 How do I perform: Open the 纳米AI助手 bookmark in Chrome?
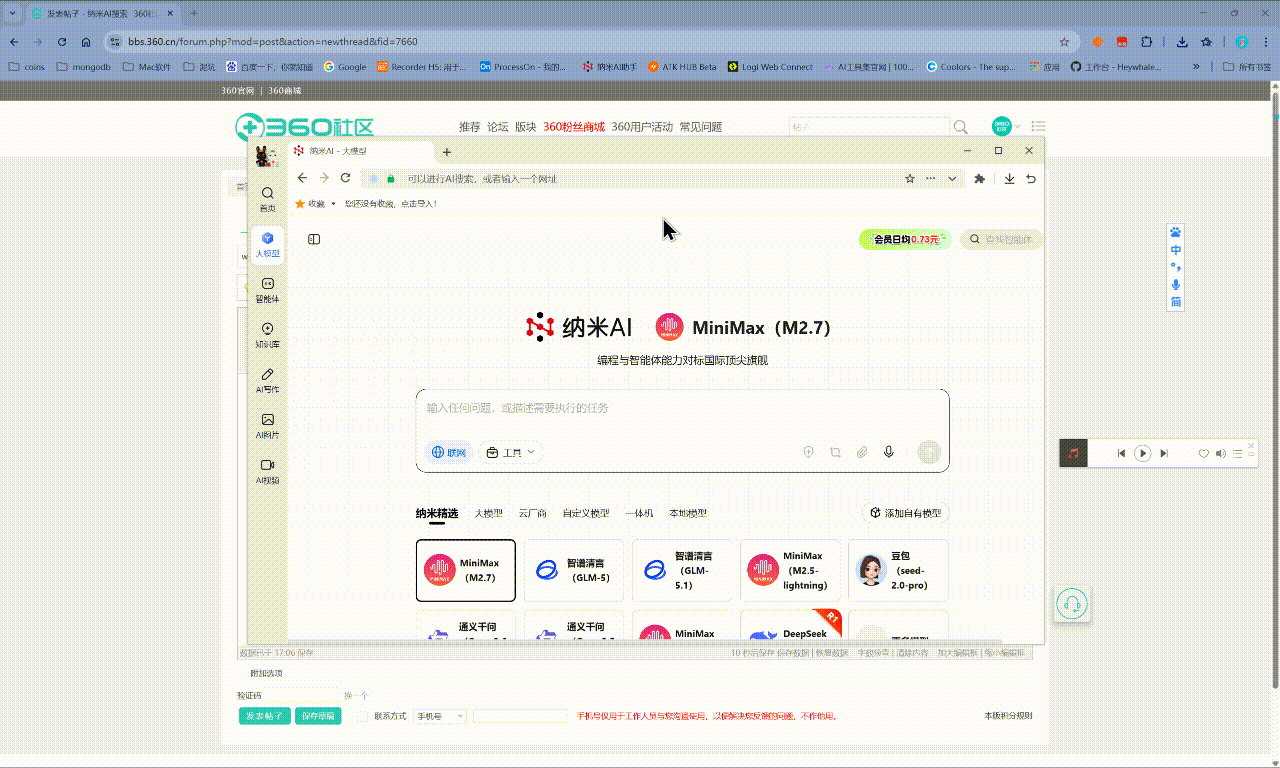(x=610, y=67)
